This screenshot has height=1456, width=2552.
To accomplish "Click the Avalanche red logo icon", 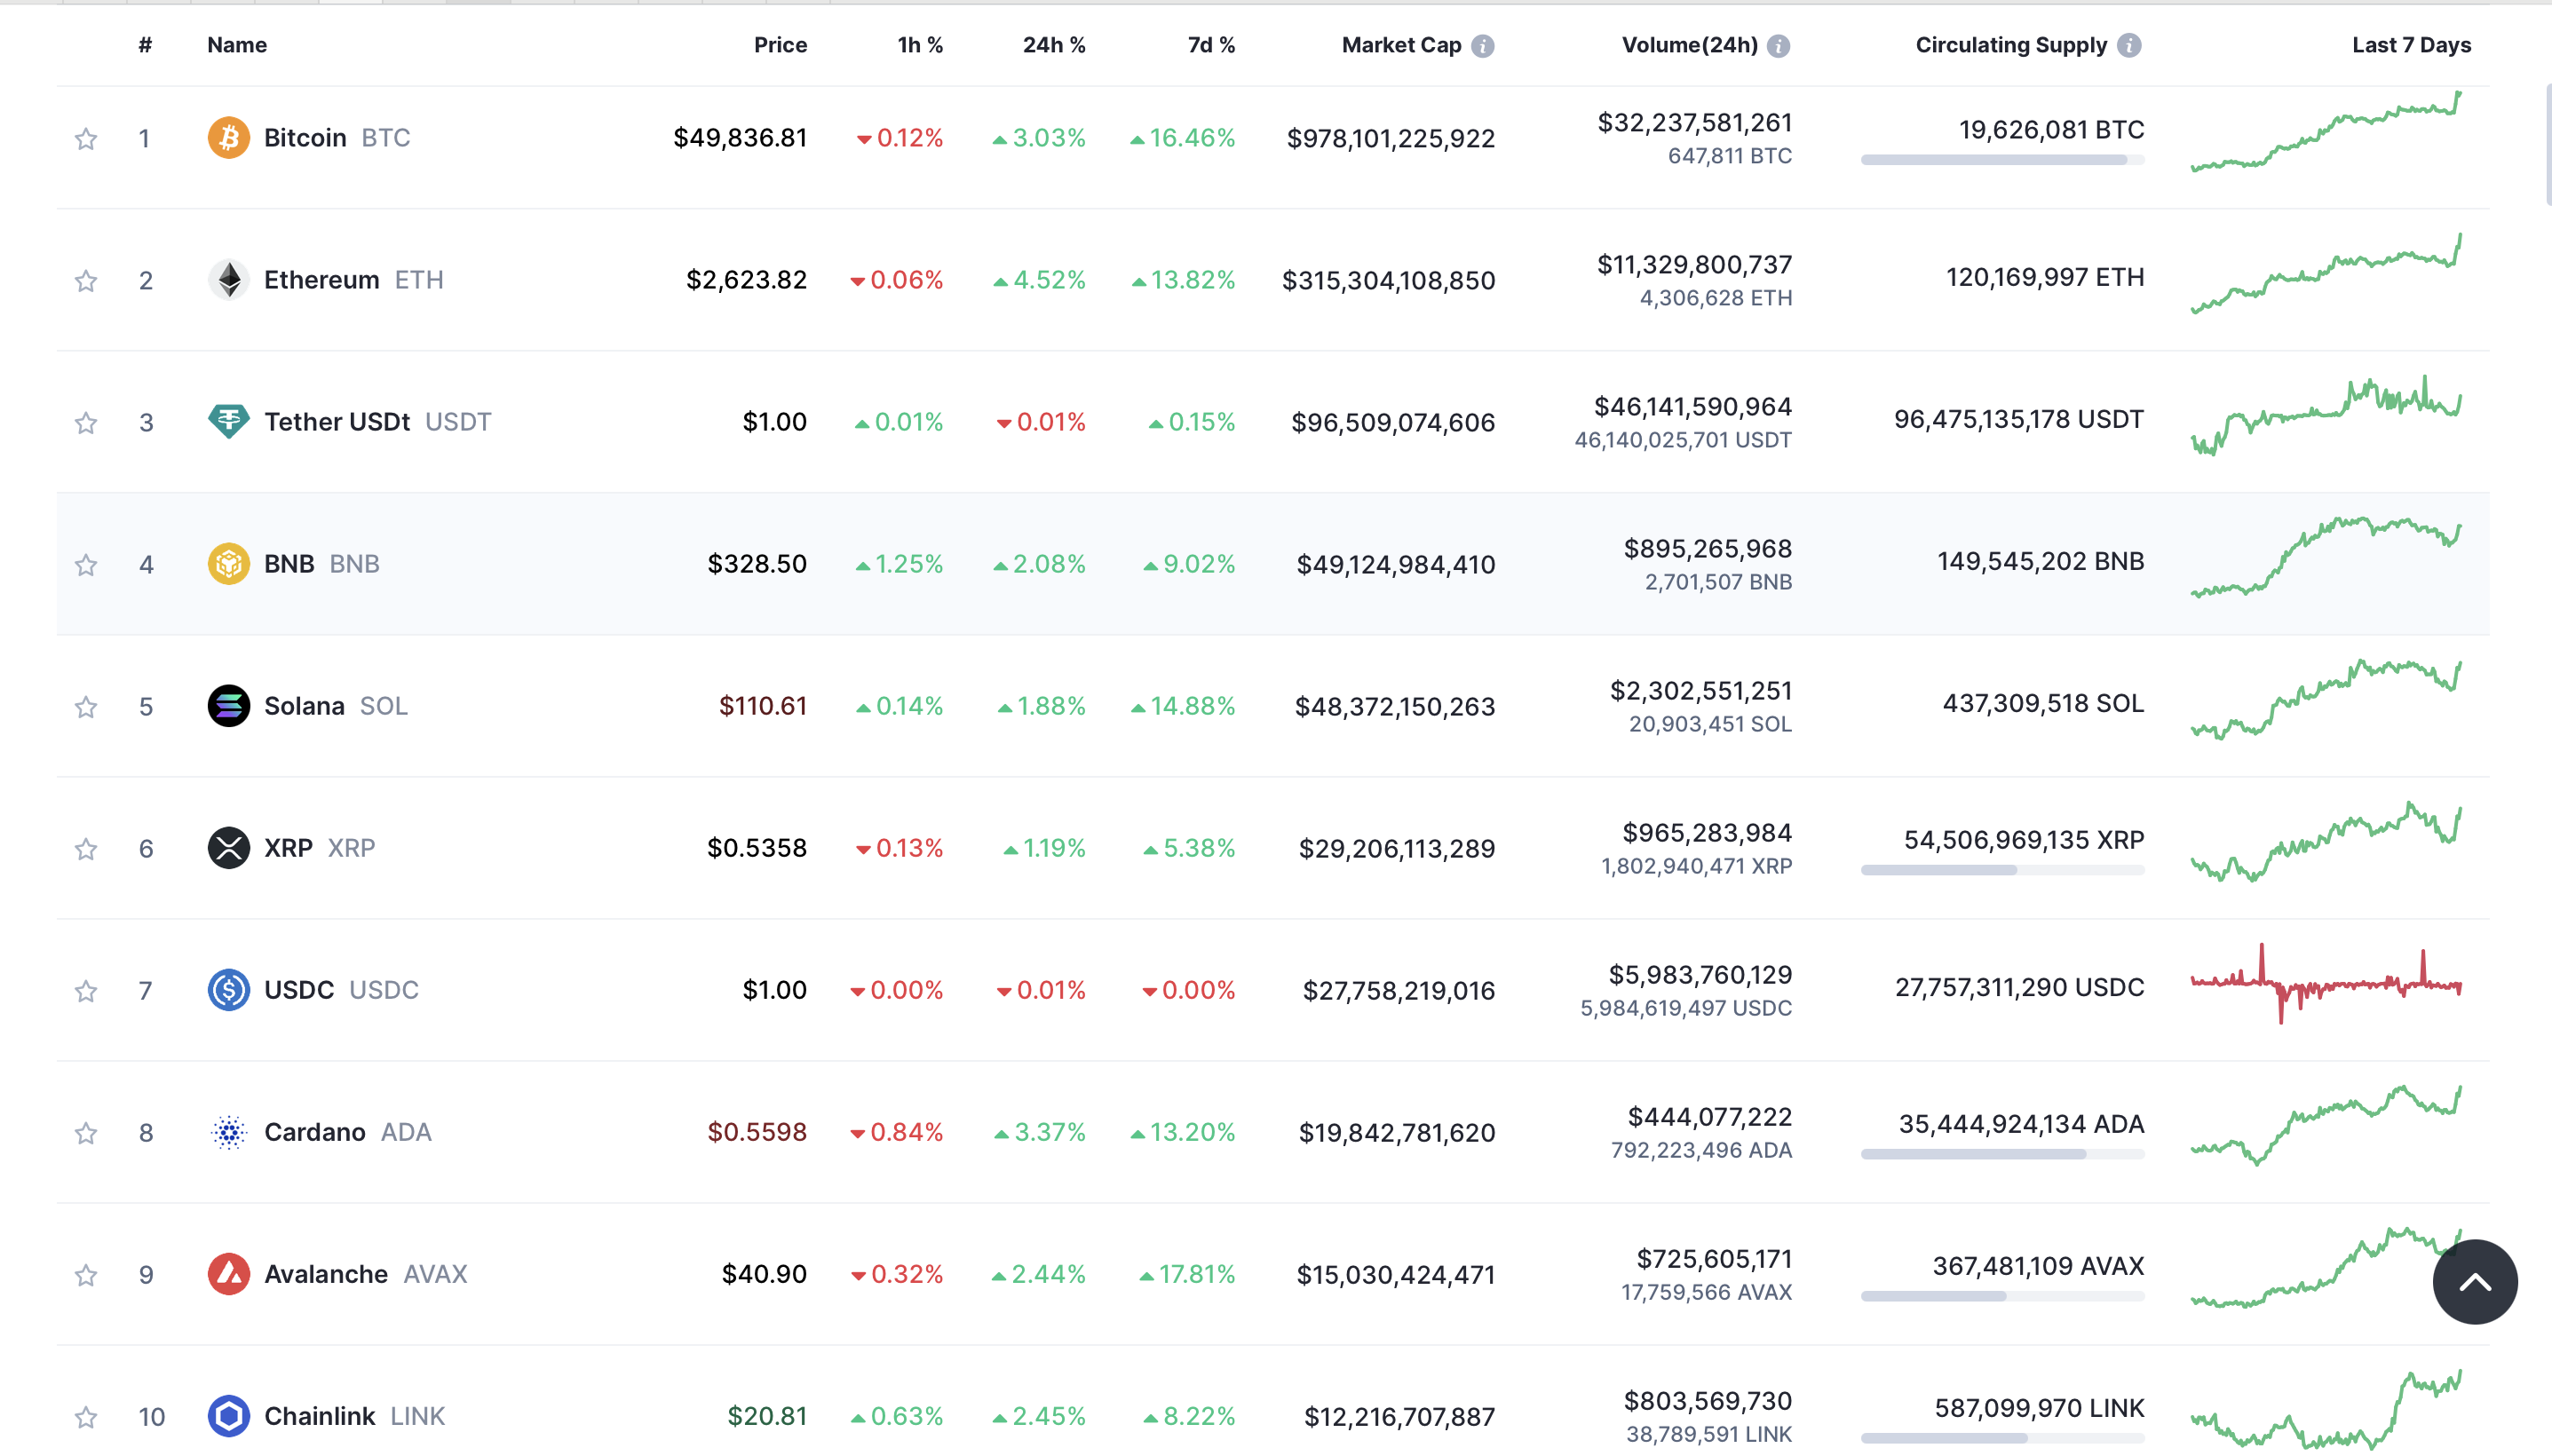I will (x=228, y=1274).
